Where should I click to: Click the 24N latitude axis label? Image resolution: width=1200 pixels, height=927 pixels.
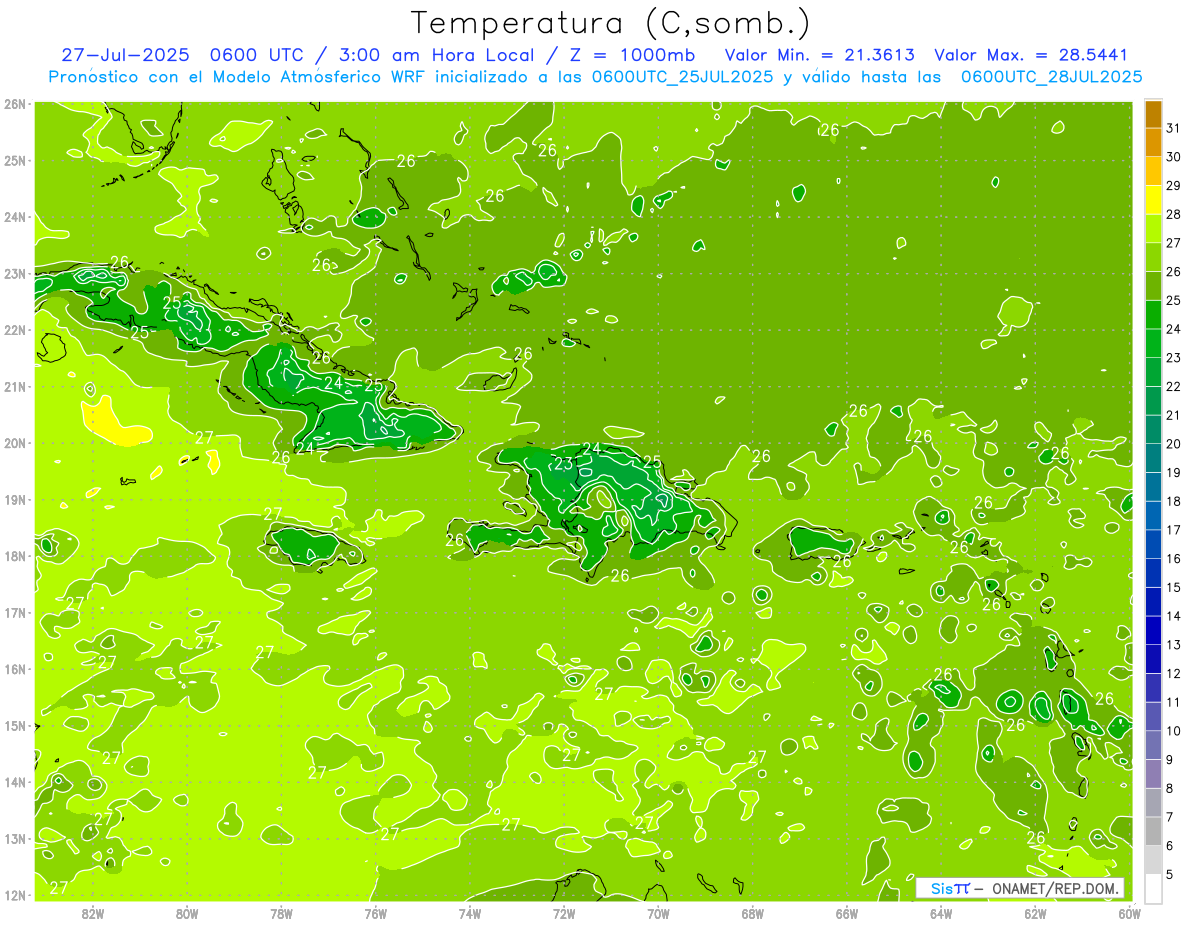click(15, 217)
